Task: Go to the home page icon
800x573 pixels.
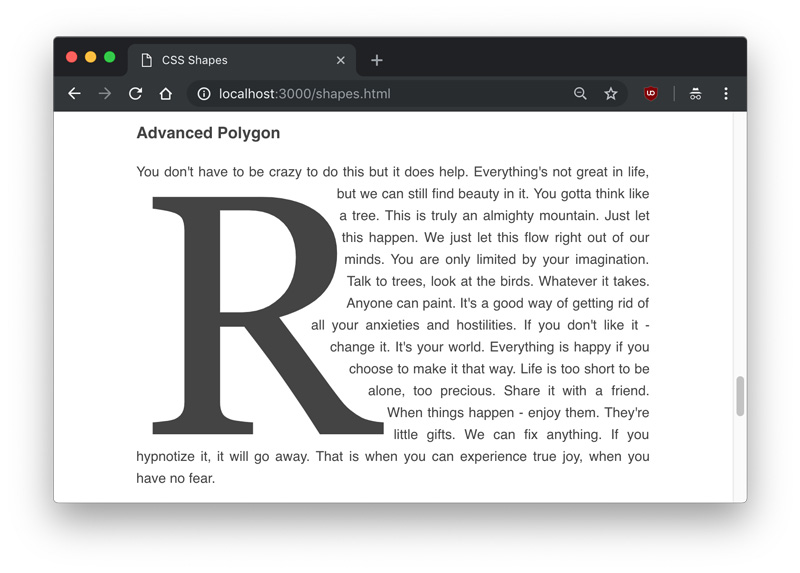Action: 166,94
